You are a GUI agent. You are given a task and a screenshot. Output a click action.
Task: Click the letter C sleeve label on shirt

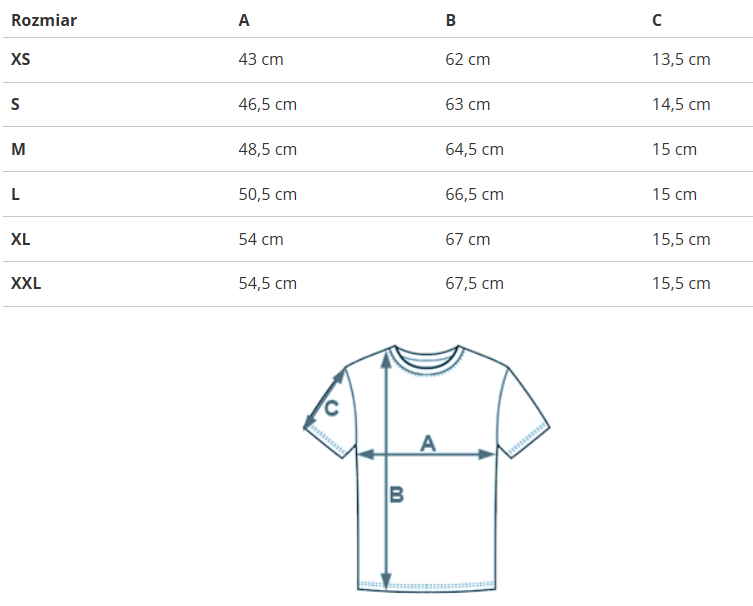click(332, 408)
